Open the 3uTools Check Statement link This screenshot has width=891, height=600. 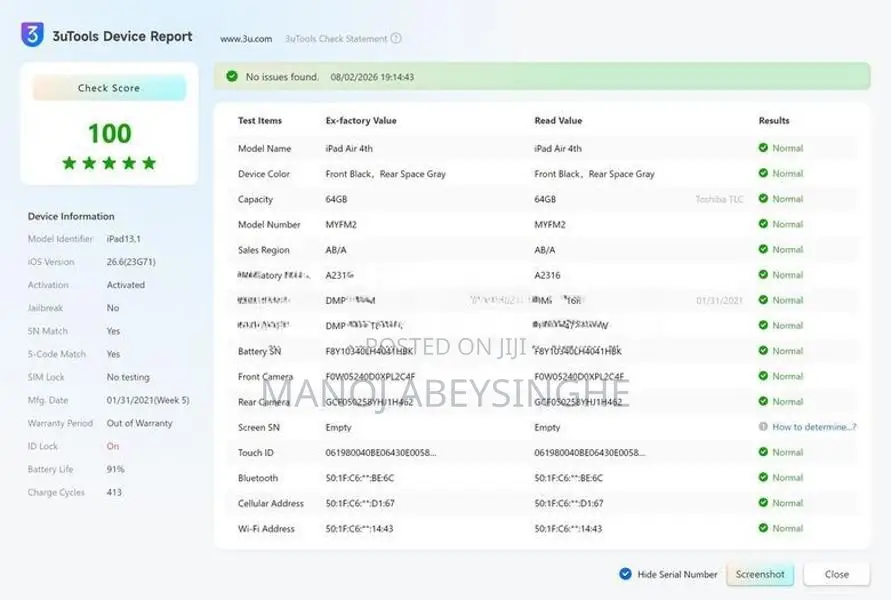pos(336,39)
